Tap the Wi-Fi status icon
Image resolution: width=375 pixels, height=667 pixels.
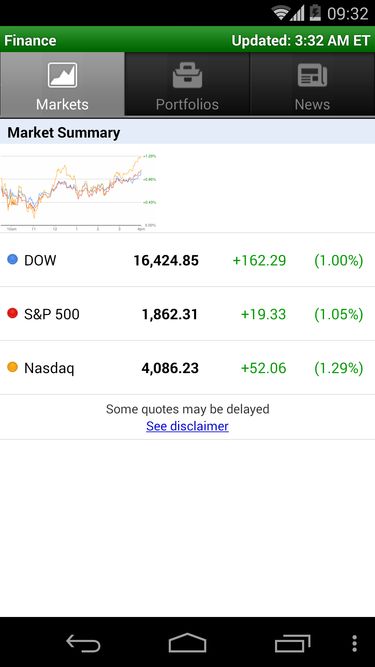tap(281, 13)
